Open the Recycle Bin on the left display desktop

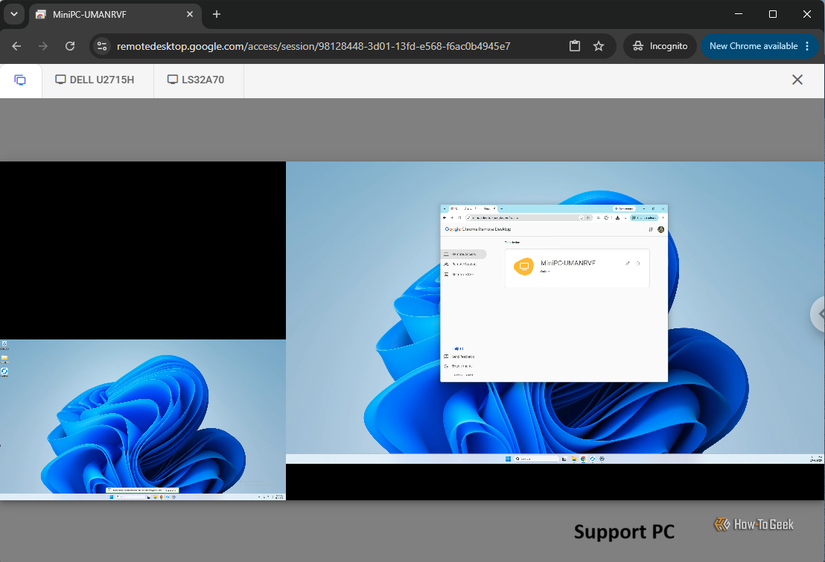(x=4, y=345)
